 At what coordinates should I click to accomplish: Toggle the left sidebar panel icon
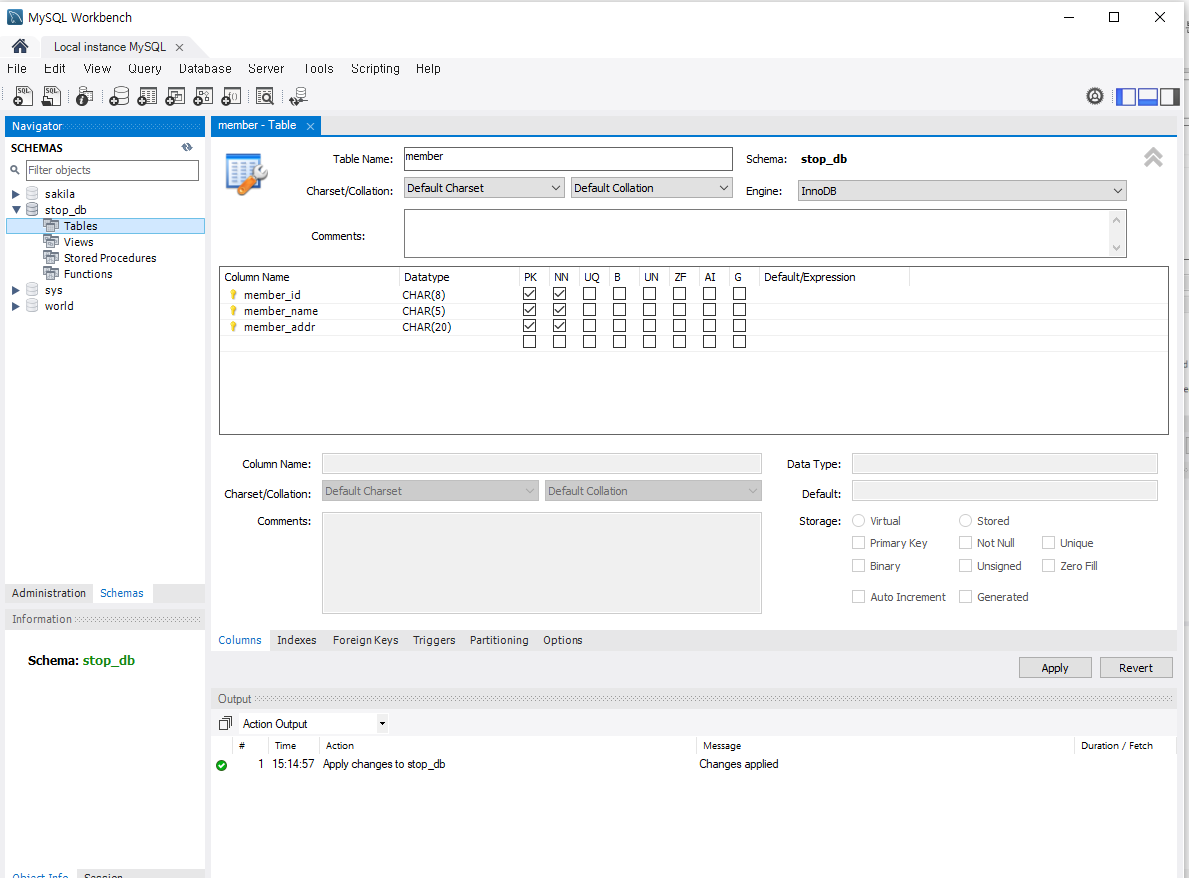click(x=1126, y=96)
